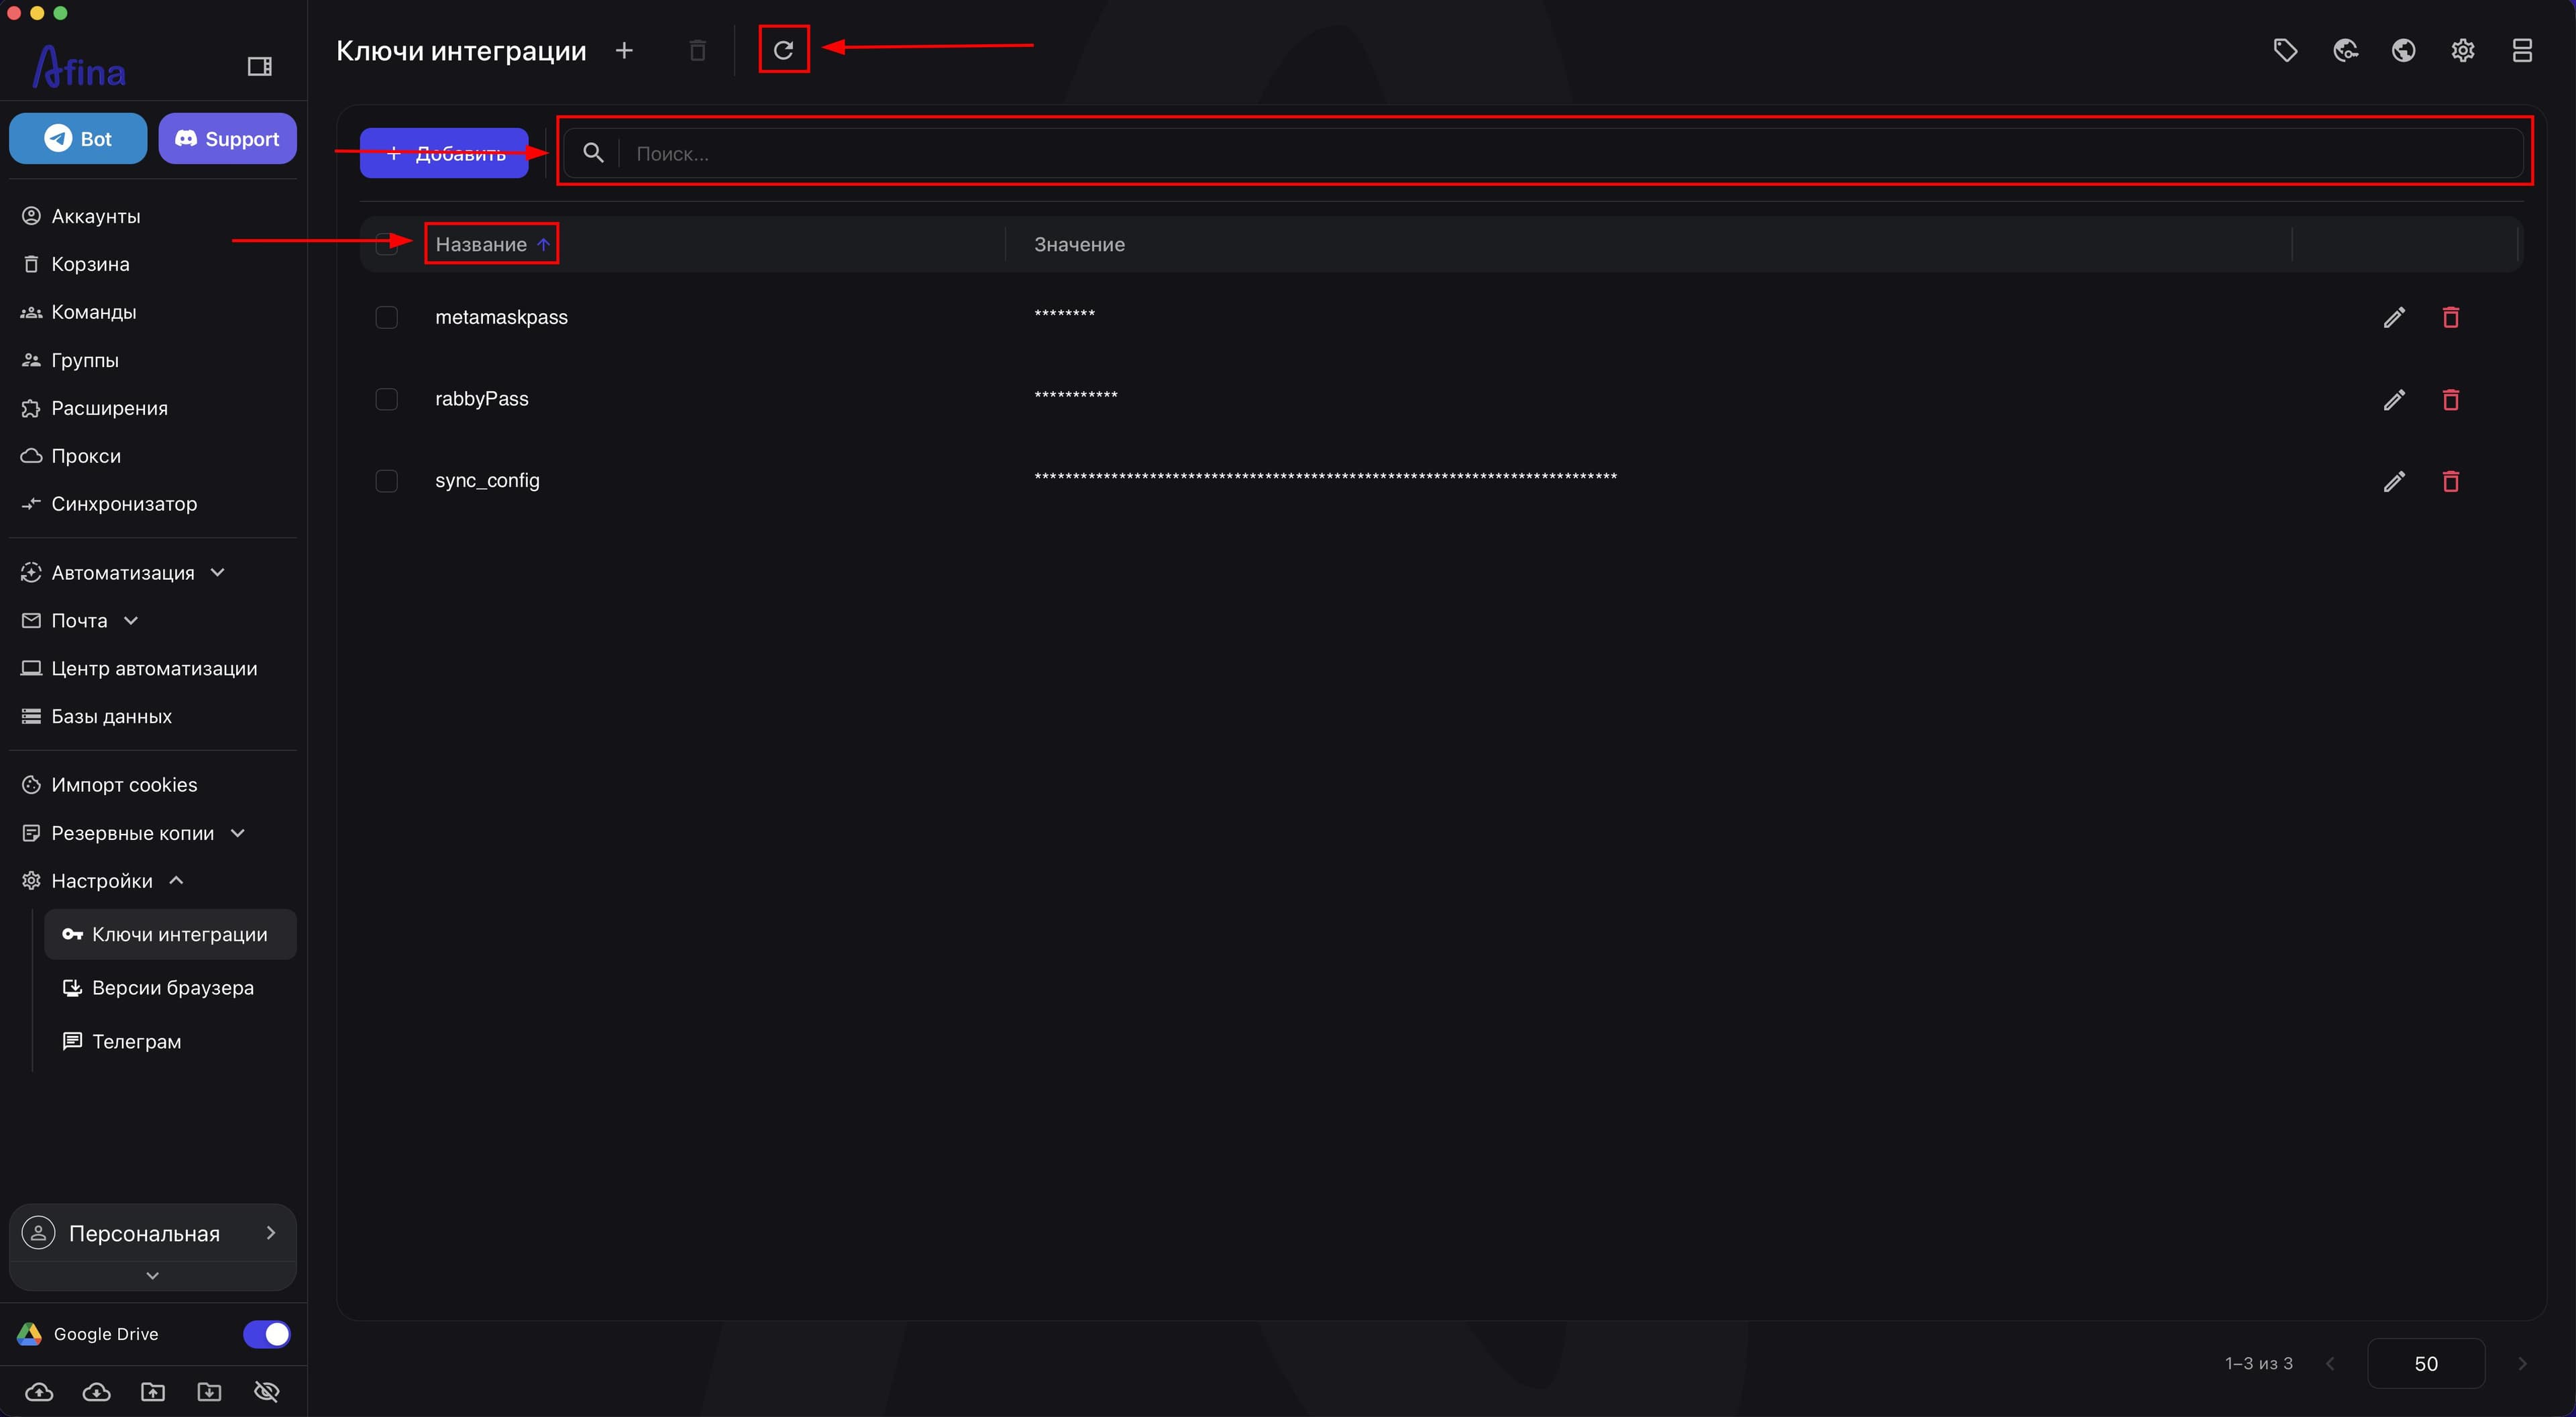Delete the rabbyPass key using trash icon

pyautogui.click(x=2451, y=399)
